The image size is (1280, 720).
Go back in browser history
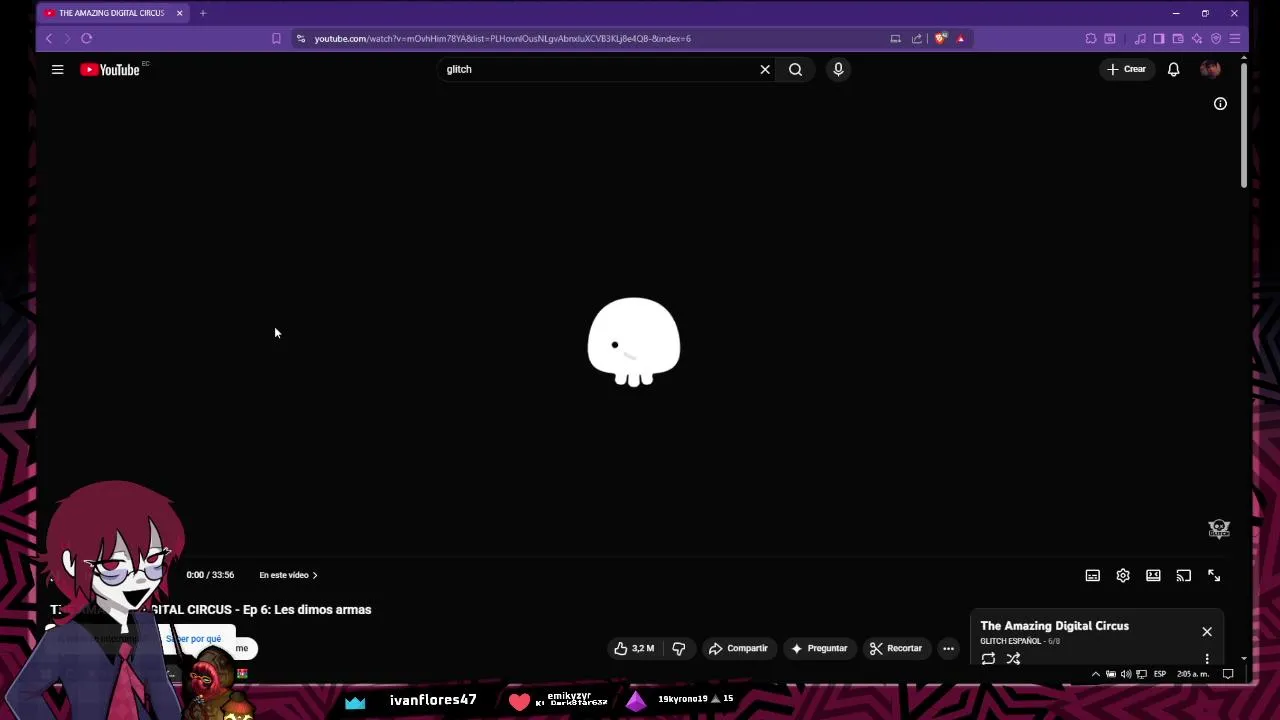48,38
